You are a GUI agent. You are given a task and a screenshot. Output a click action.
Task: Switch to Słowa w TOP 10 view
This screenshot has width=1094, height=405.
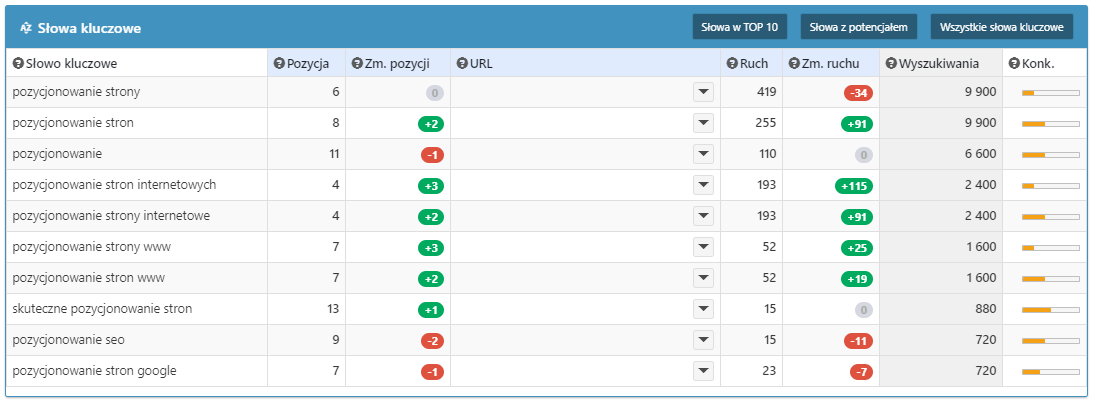739,27
